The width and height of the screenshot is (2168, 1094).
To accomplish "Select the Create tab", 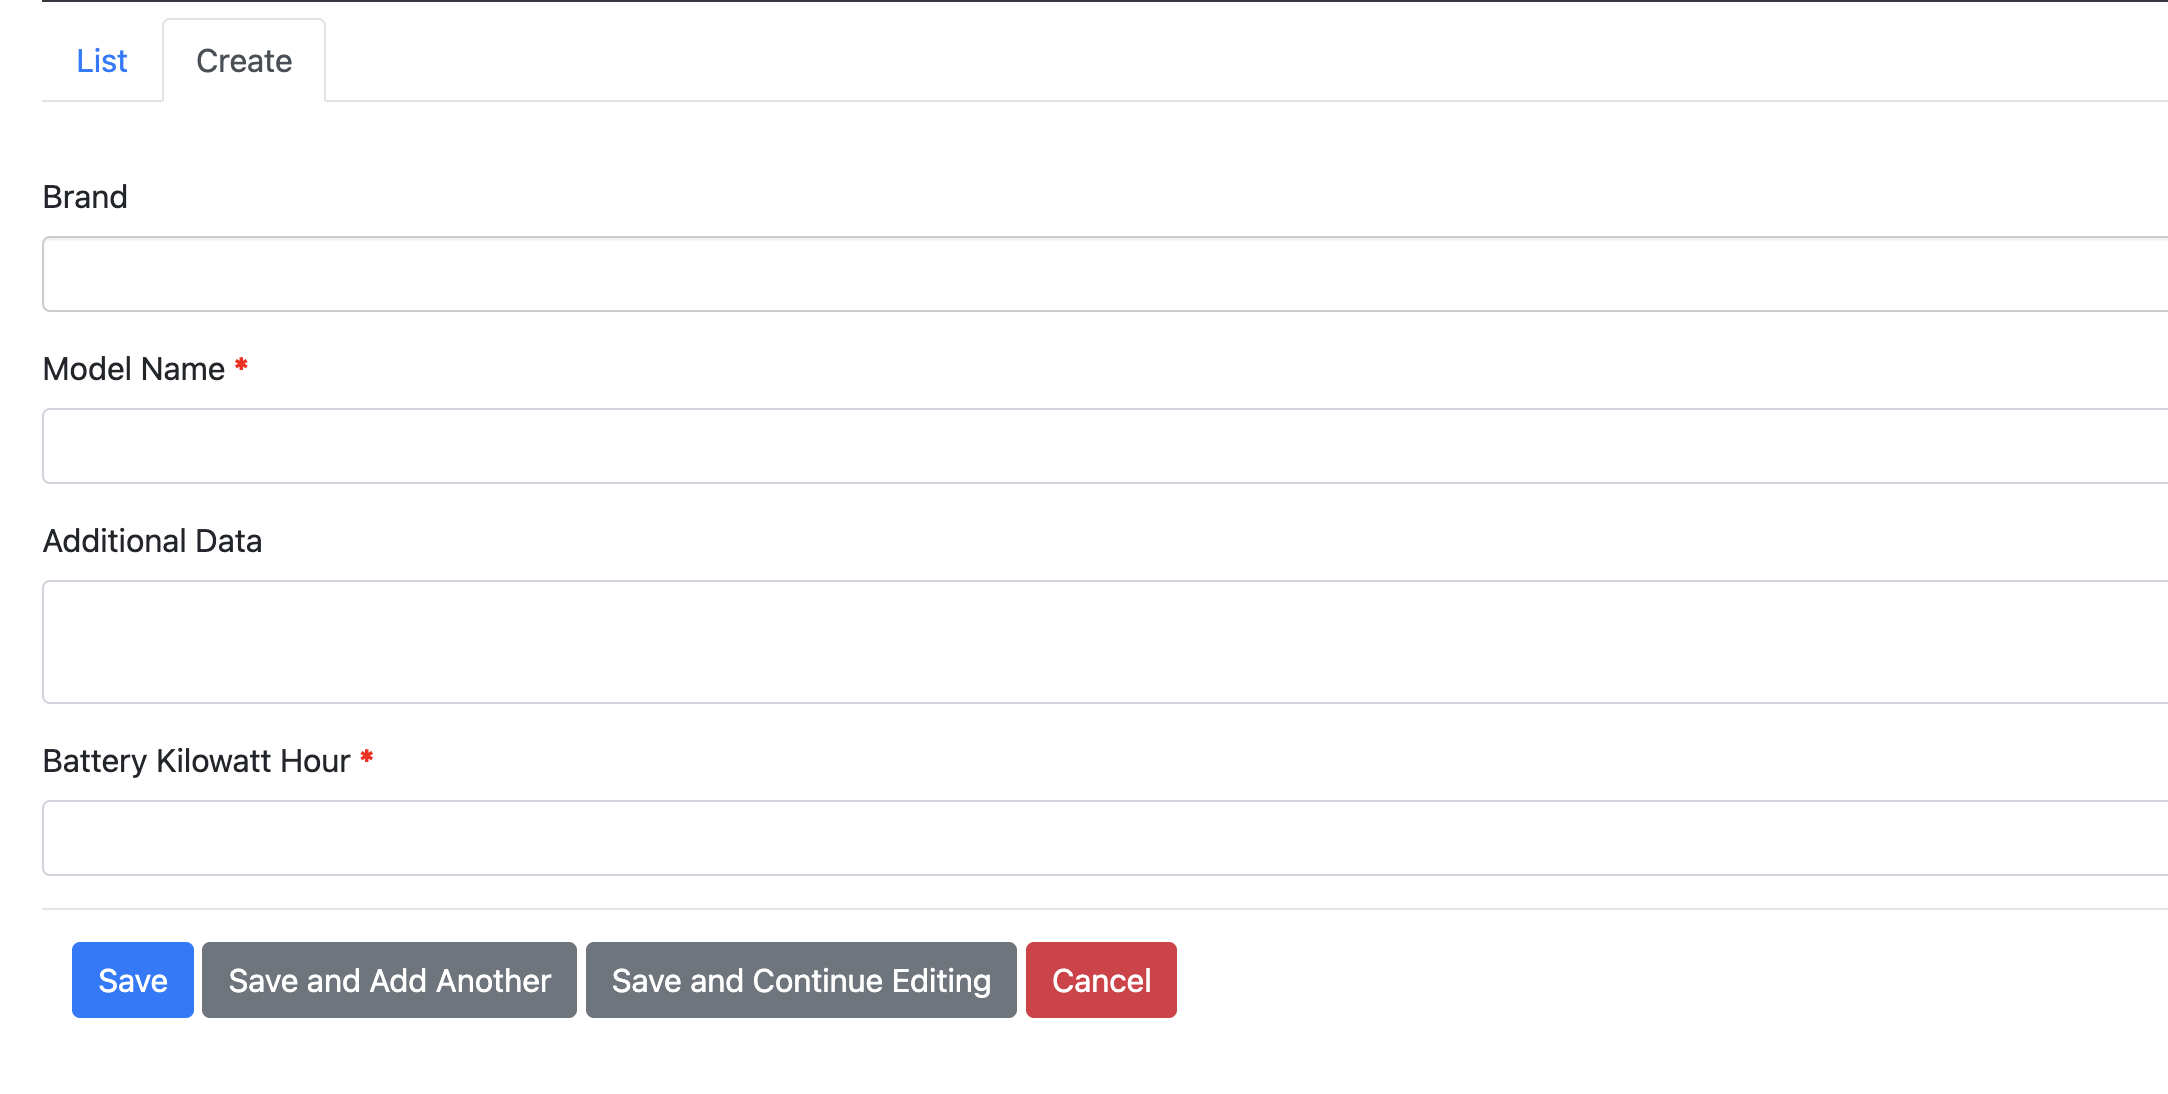I will [x=244, y=61].
